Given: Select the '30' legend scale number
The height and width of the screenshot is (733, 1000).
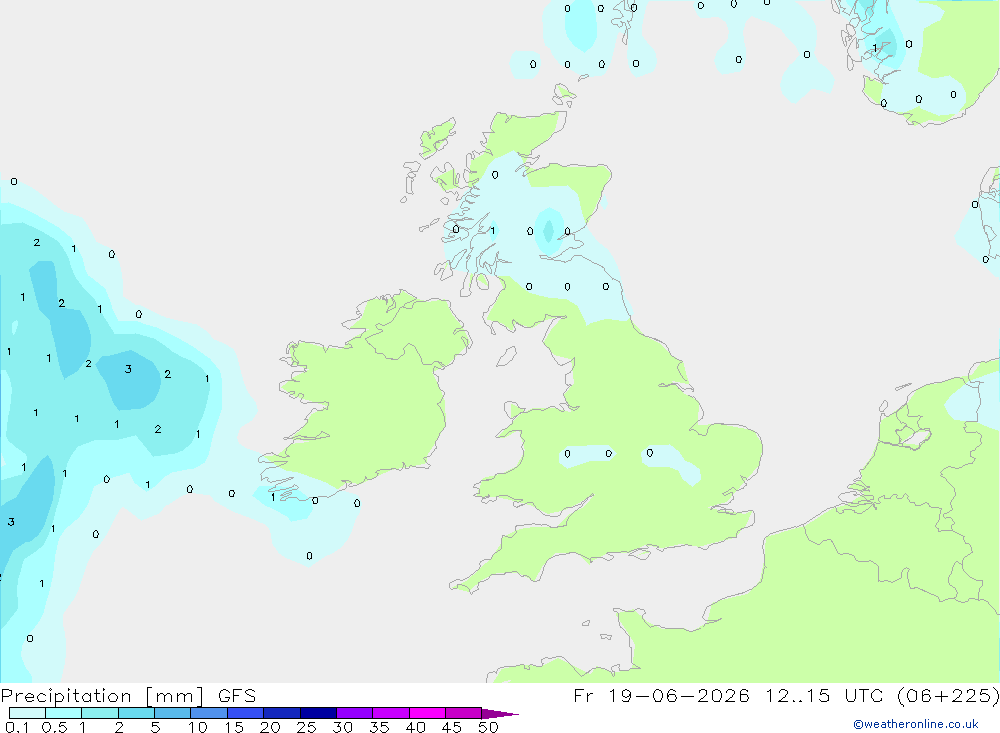Looking at the screenshot, I should (342, 727).
